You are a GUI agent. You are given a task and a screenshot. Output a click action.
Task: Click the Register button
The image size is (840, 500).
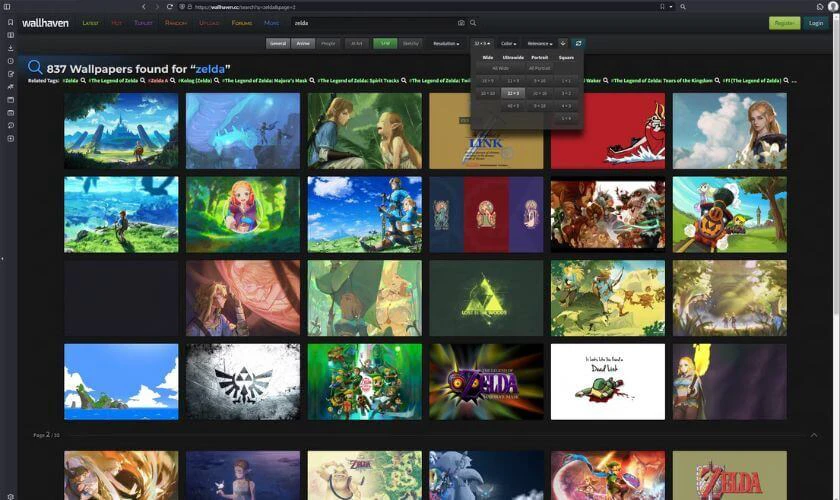pyautogui.click(x=784, y=23)
